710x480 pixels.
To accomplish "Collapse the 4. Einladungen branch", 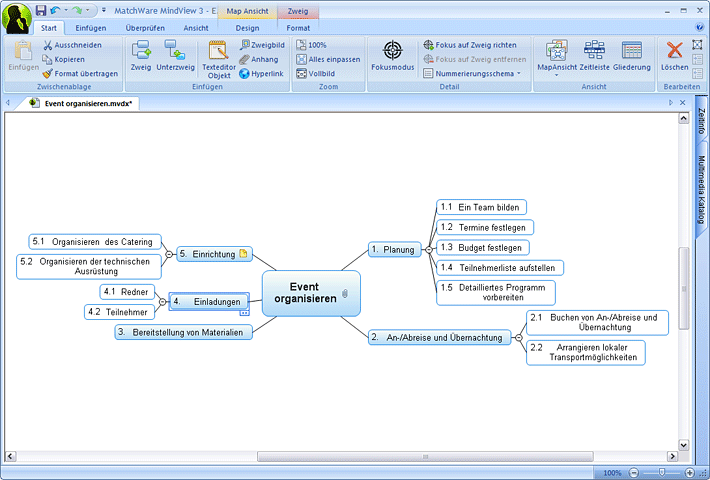I will (x=163, y=302).
